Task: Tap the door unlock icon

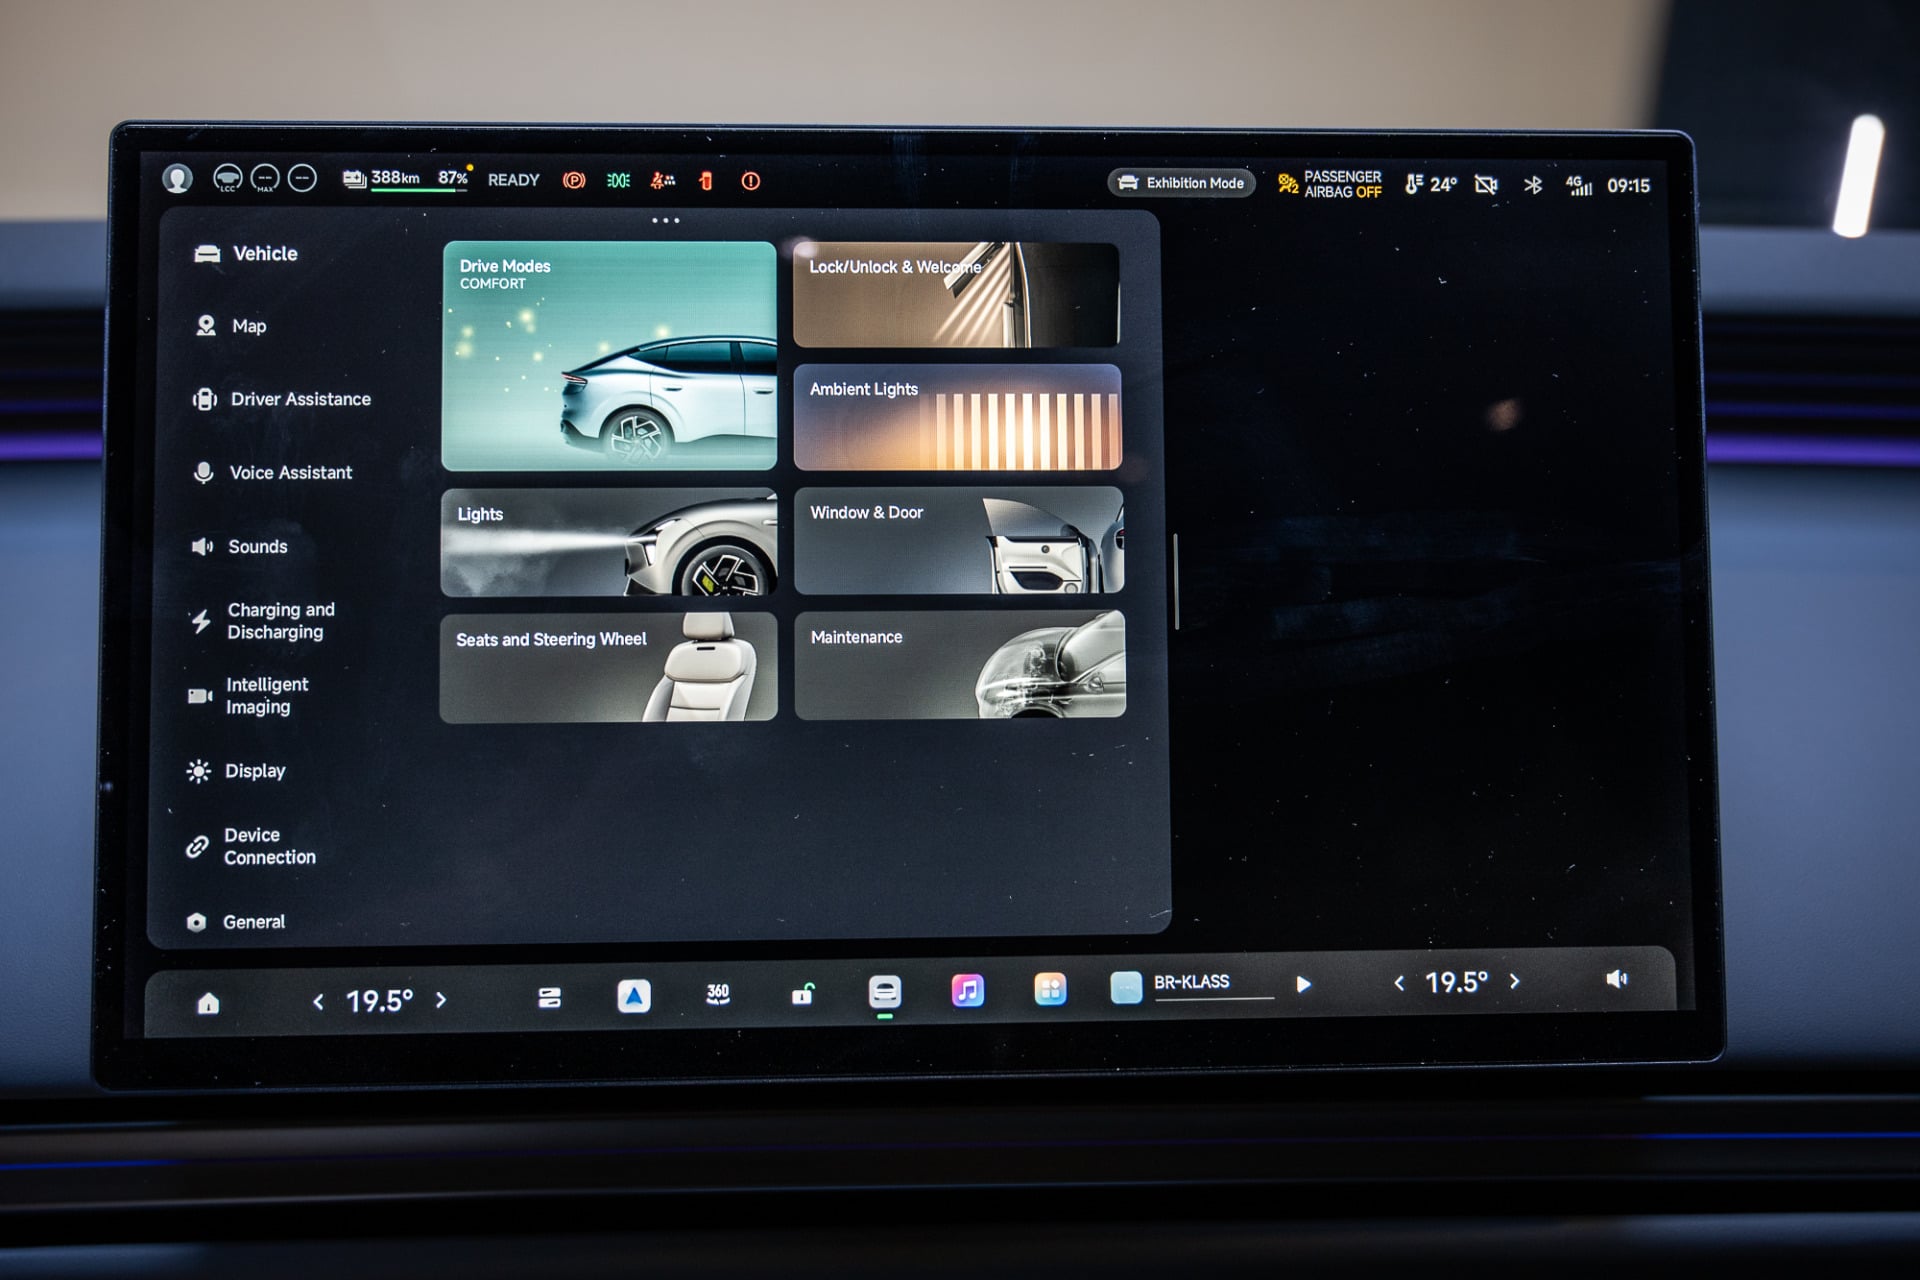Action: click(x=803, y=993)
